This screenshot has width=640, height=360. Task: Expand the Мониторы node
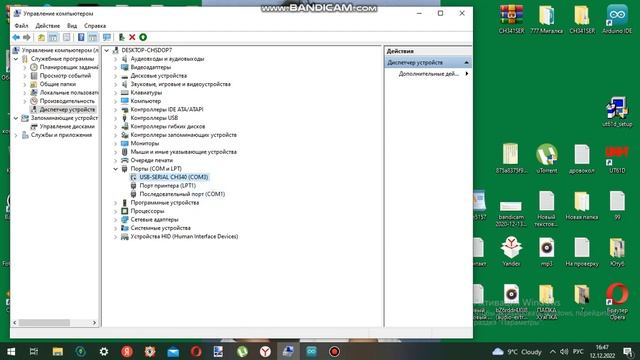point(116,143)
